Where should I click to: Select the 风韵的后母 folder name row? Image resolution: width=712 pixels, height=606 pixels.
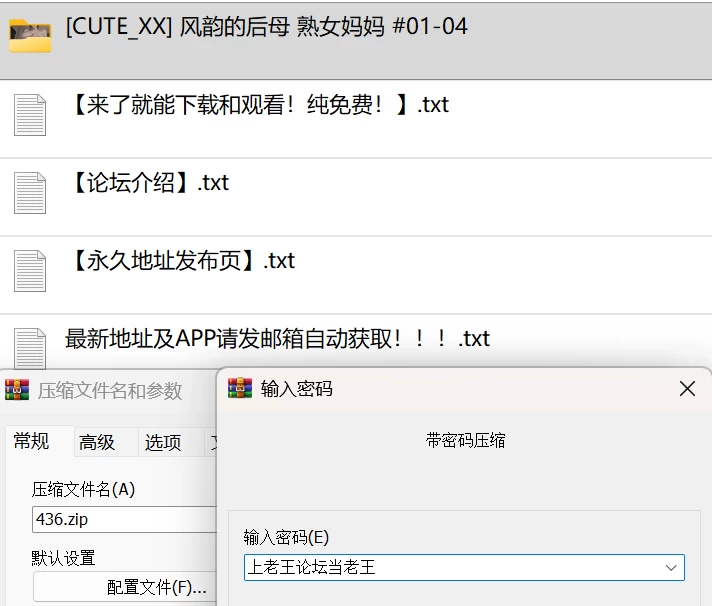pos(356,40)
